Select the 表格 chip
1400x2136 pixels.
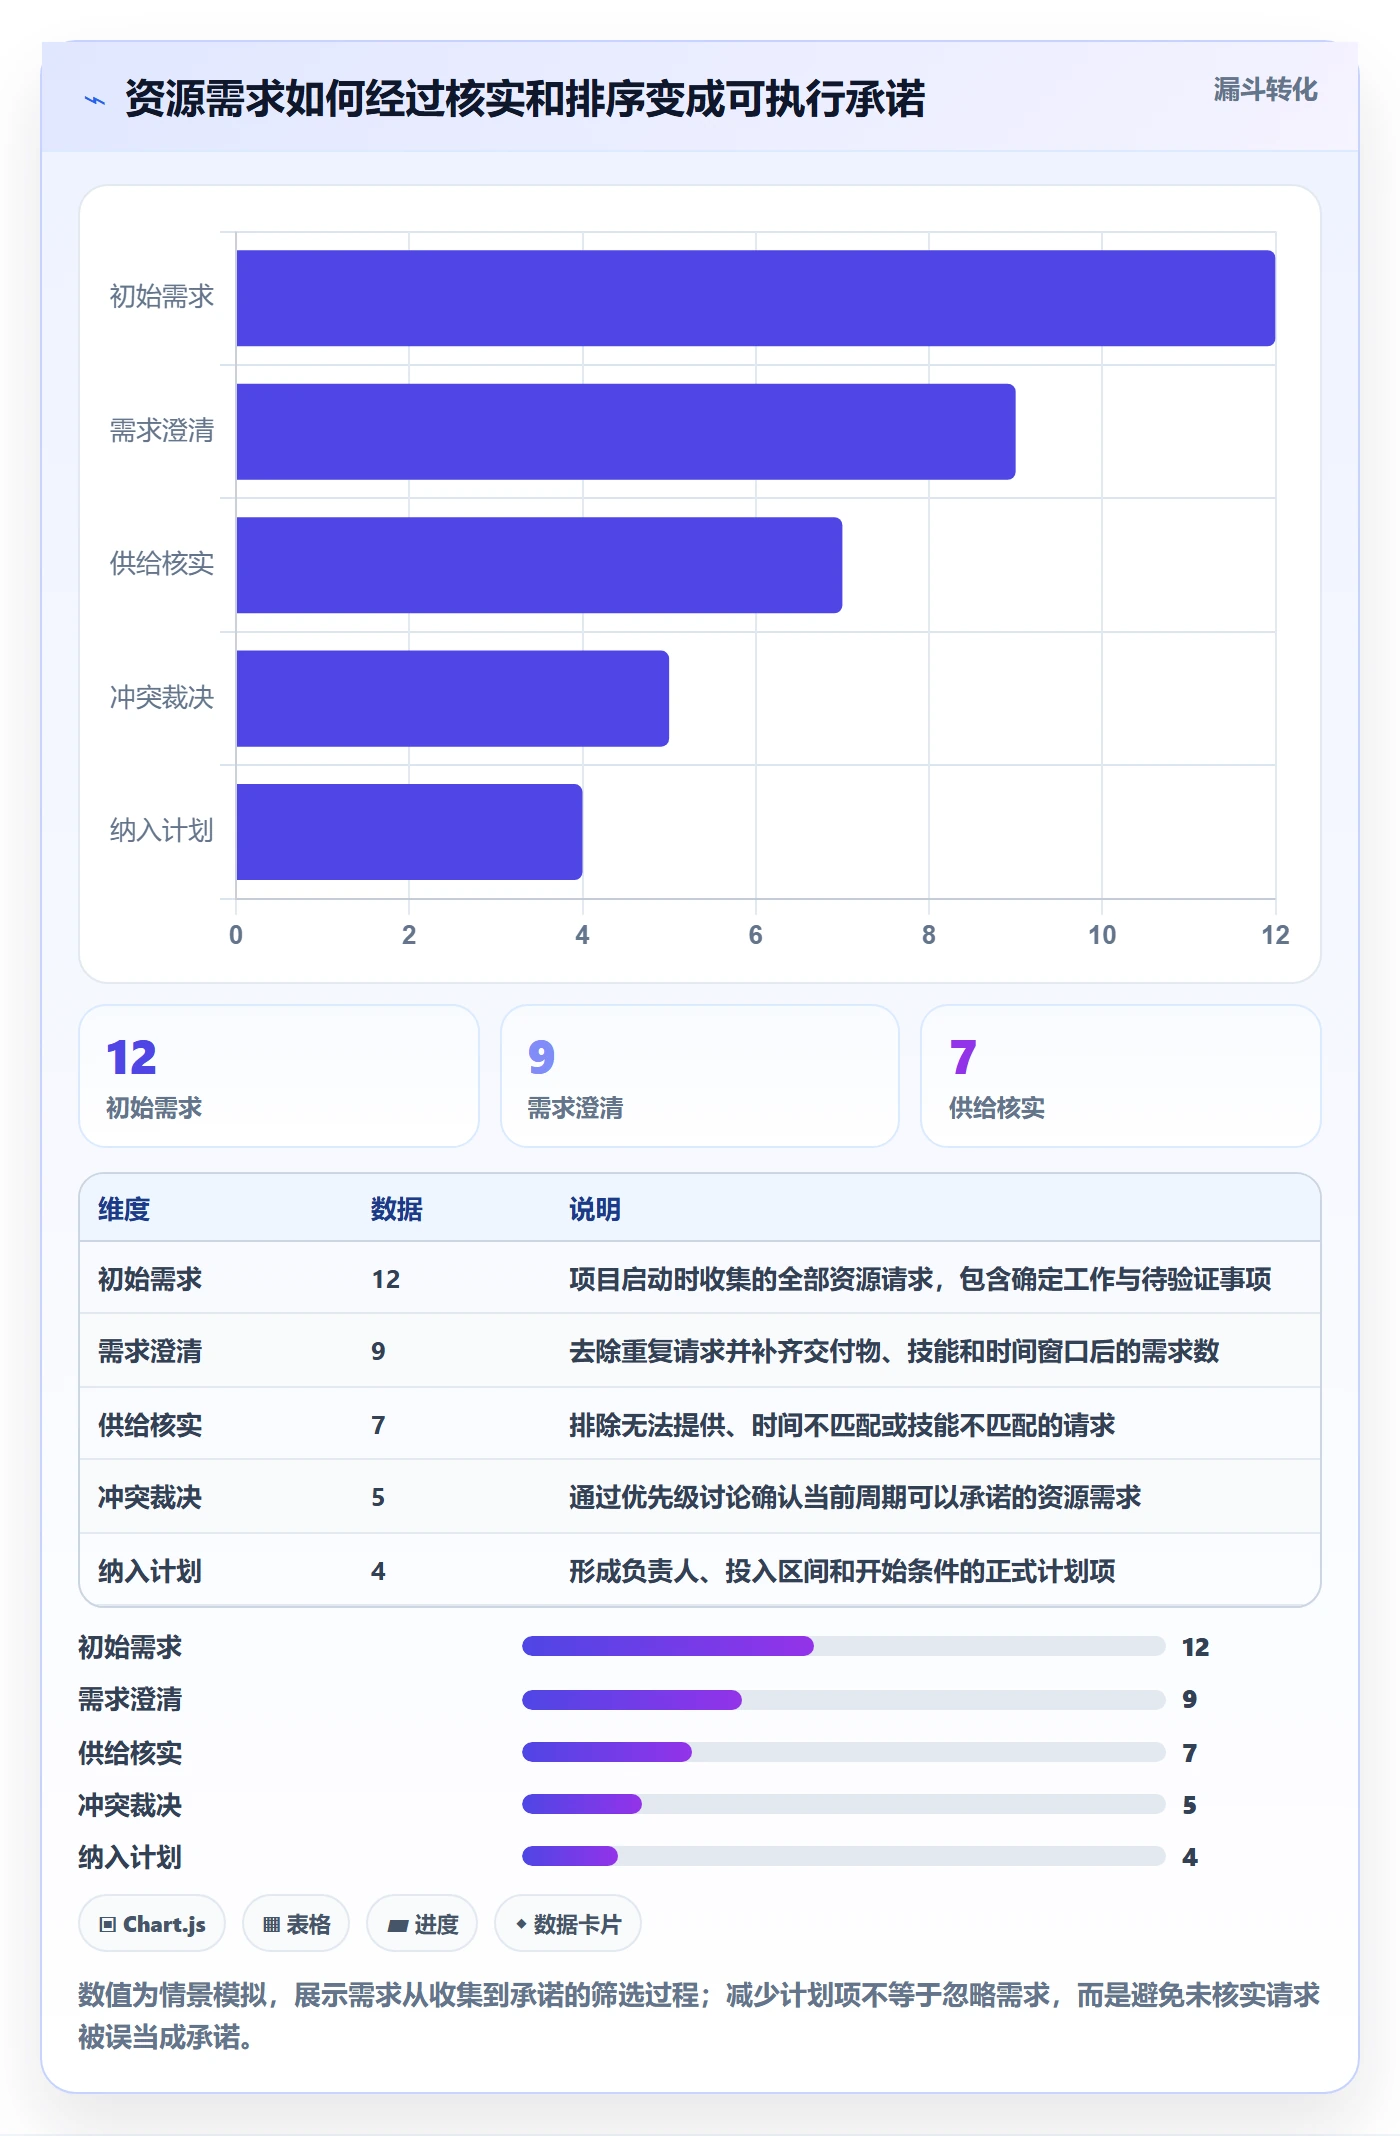pyautogui.click(x=296, y=1923)
